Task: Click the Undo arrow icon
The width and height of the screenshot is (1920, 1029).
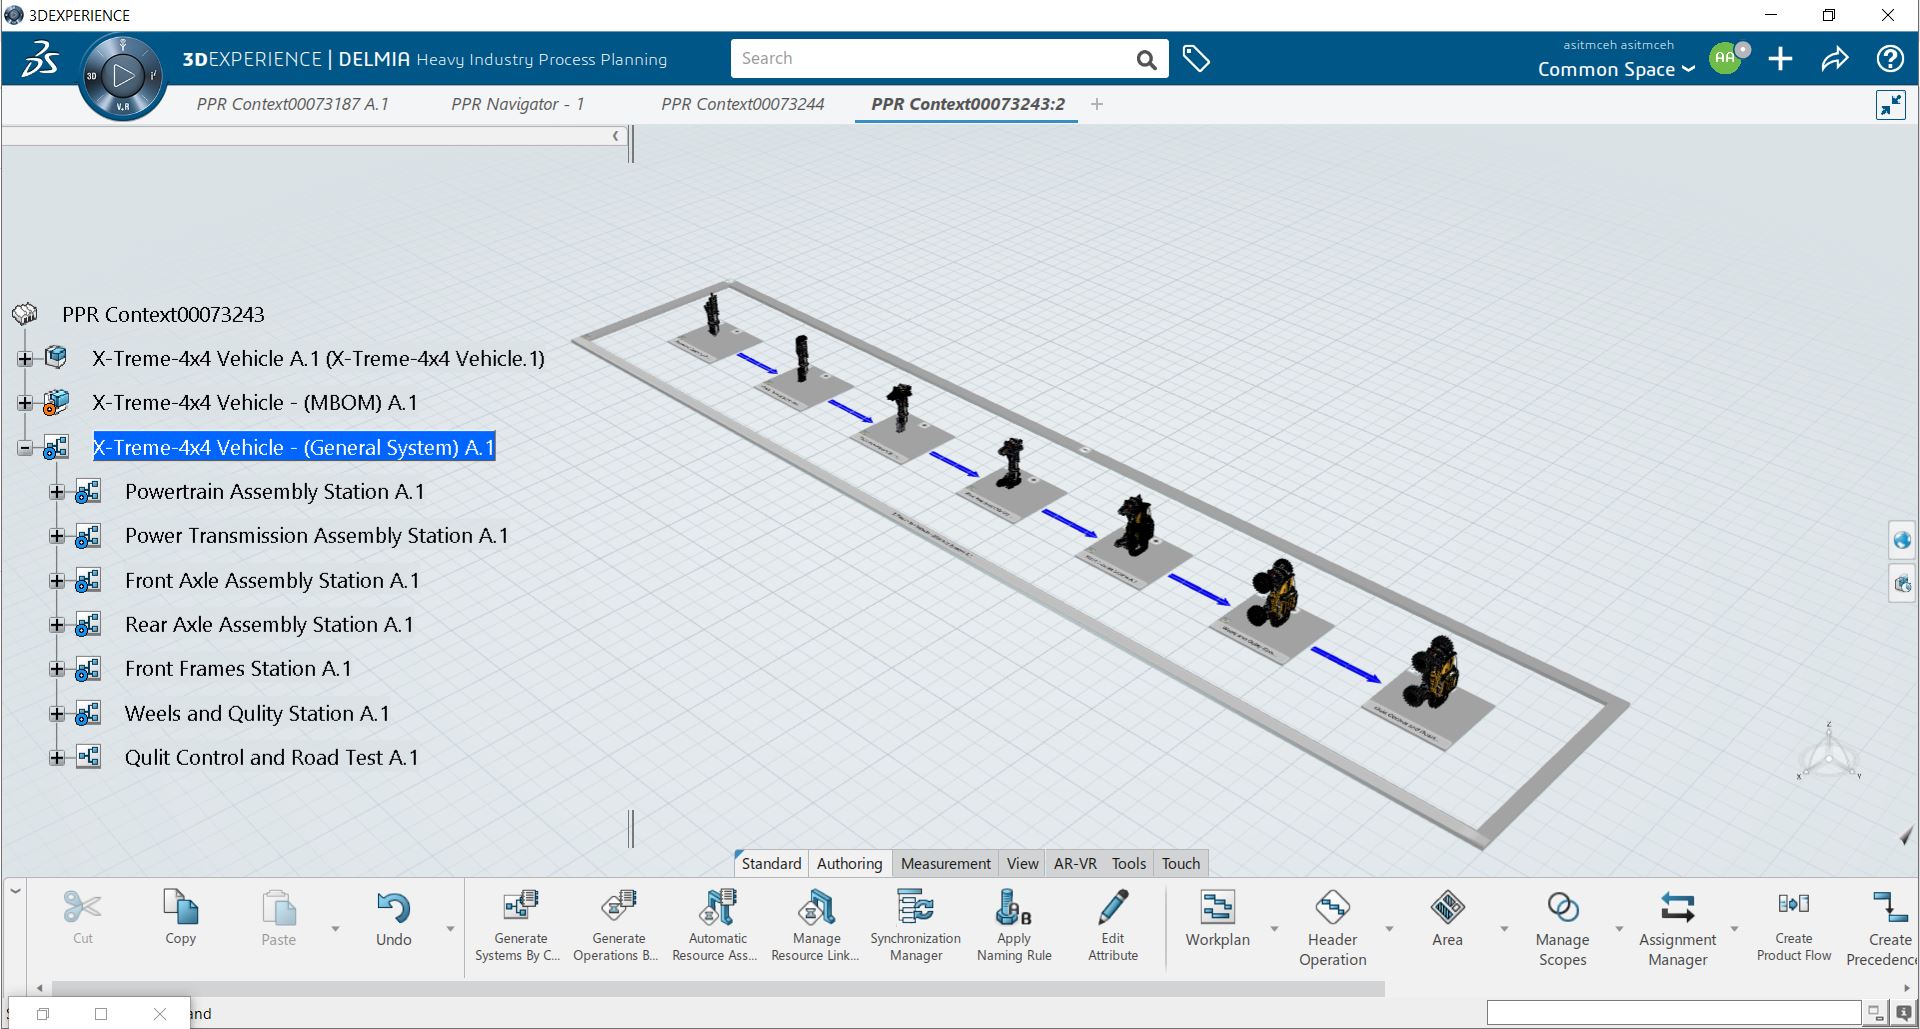Action: [393, 908]
